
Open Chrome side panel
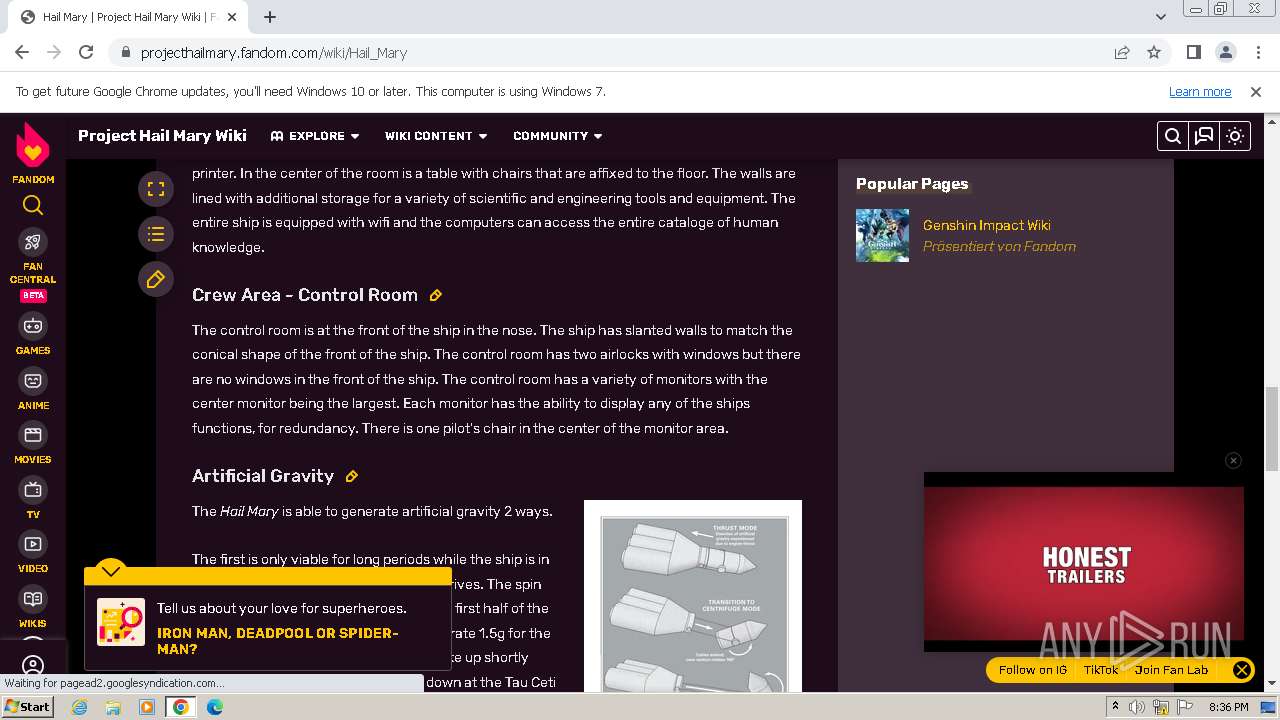(1194, 52)
